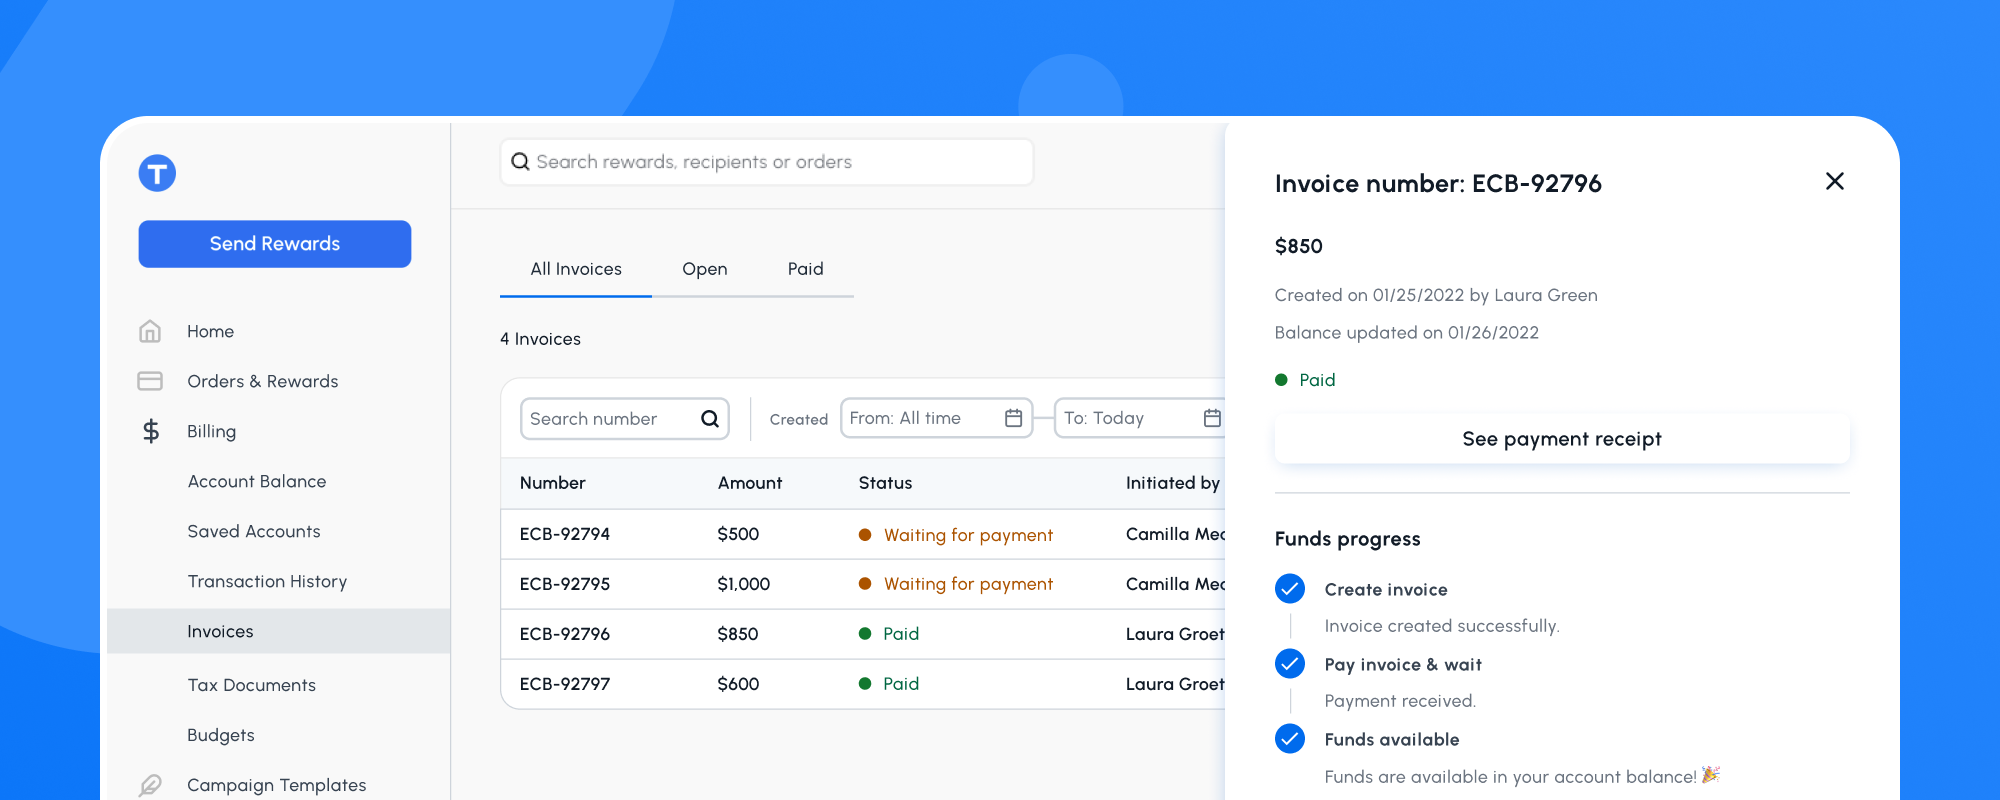This screenshot has width=2000, height=800.
Task: Open the calendar icon in To date field
Action: [x=1212, y=418]
